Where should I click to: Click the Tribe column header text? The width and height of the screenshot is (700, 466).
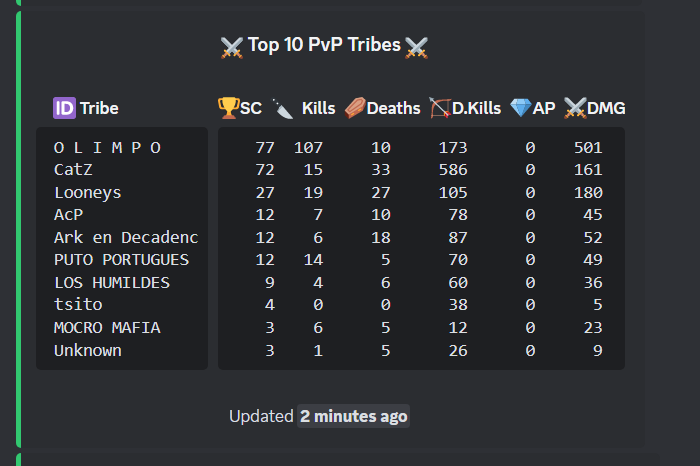point(99,108)
